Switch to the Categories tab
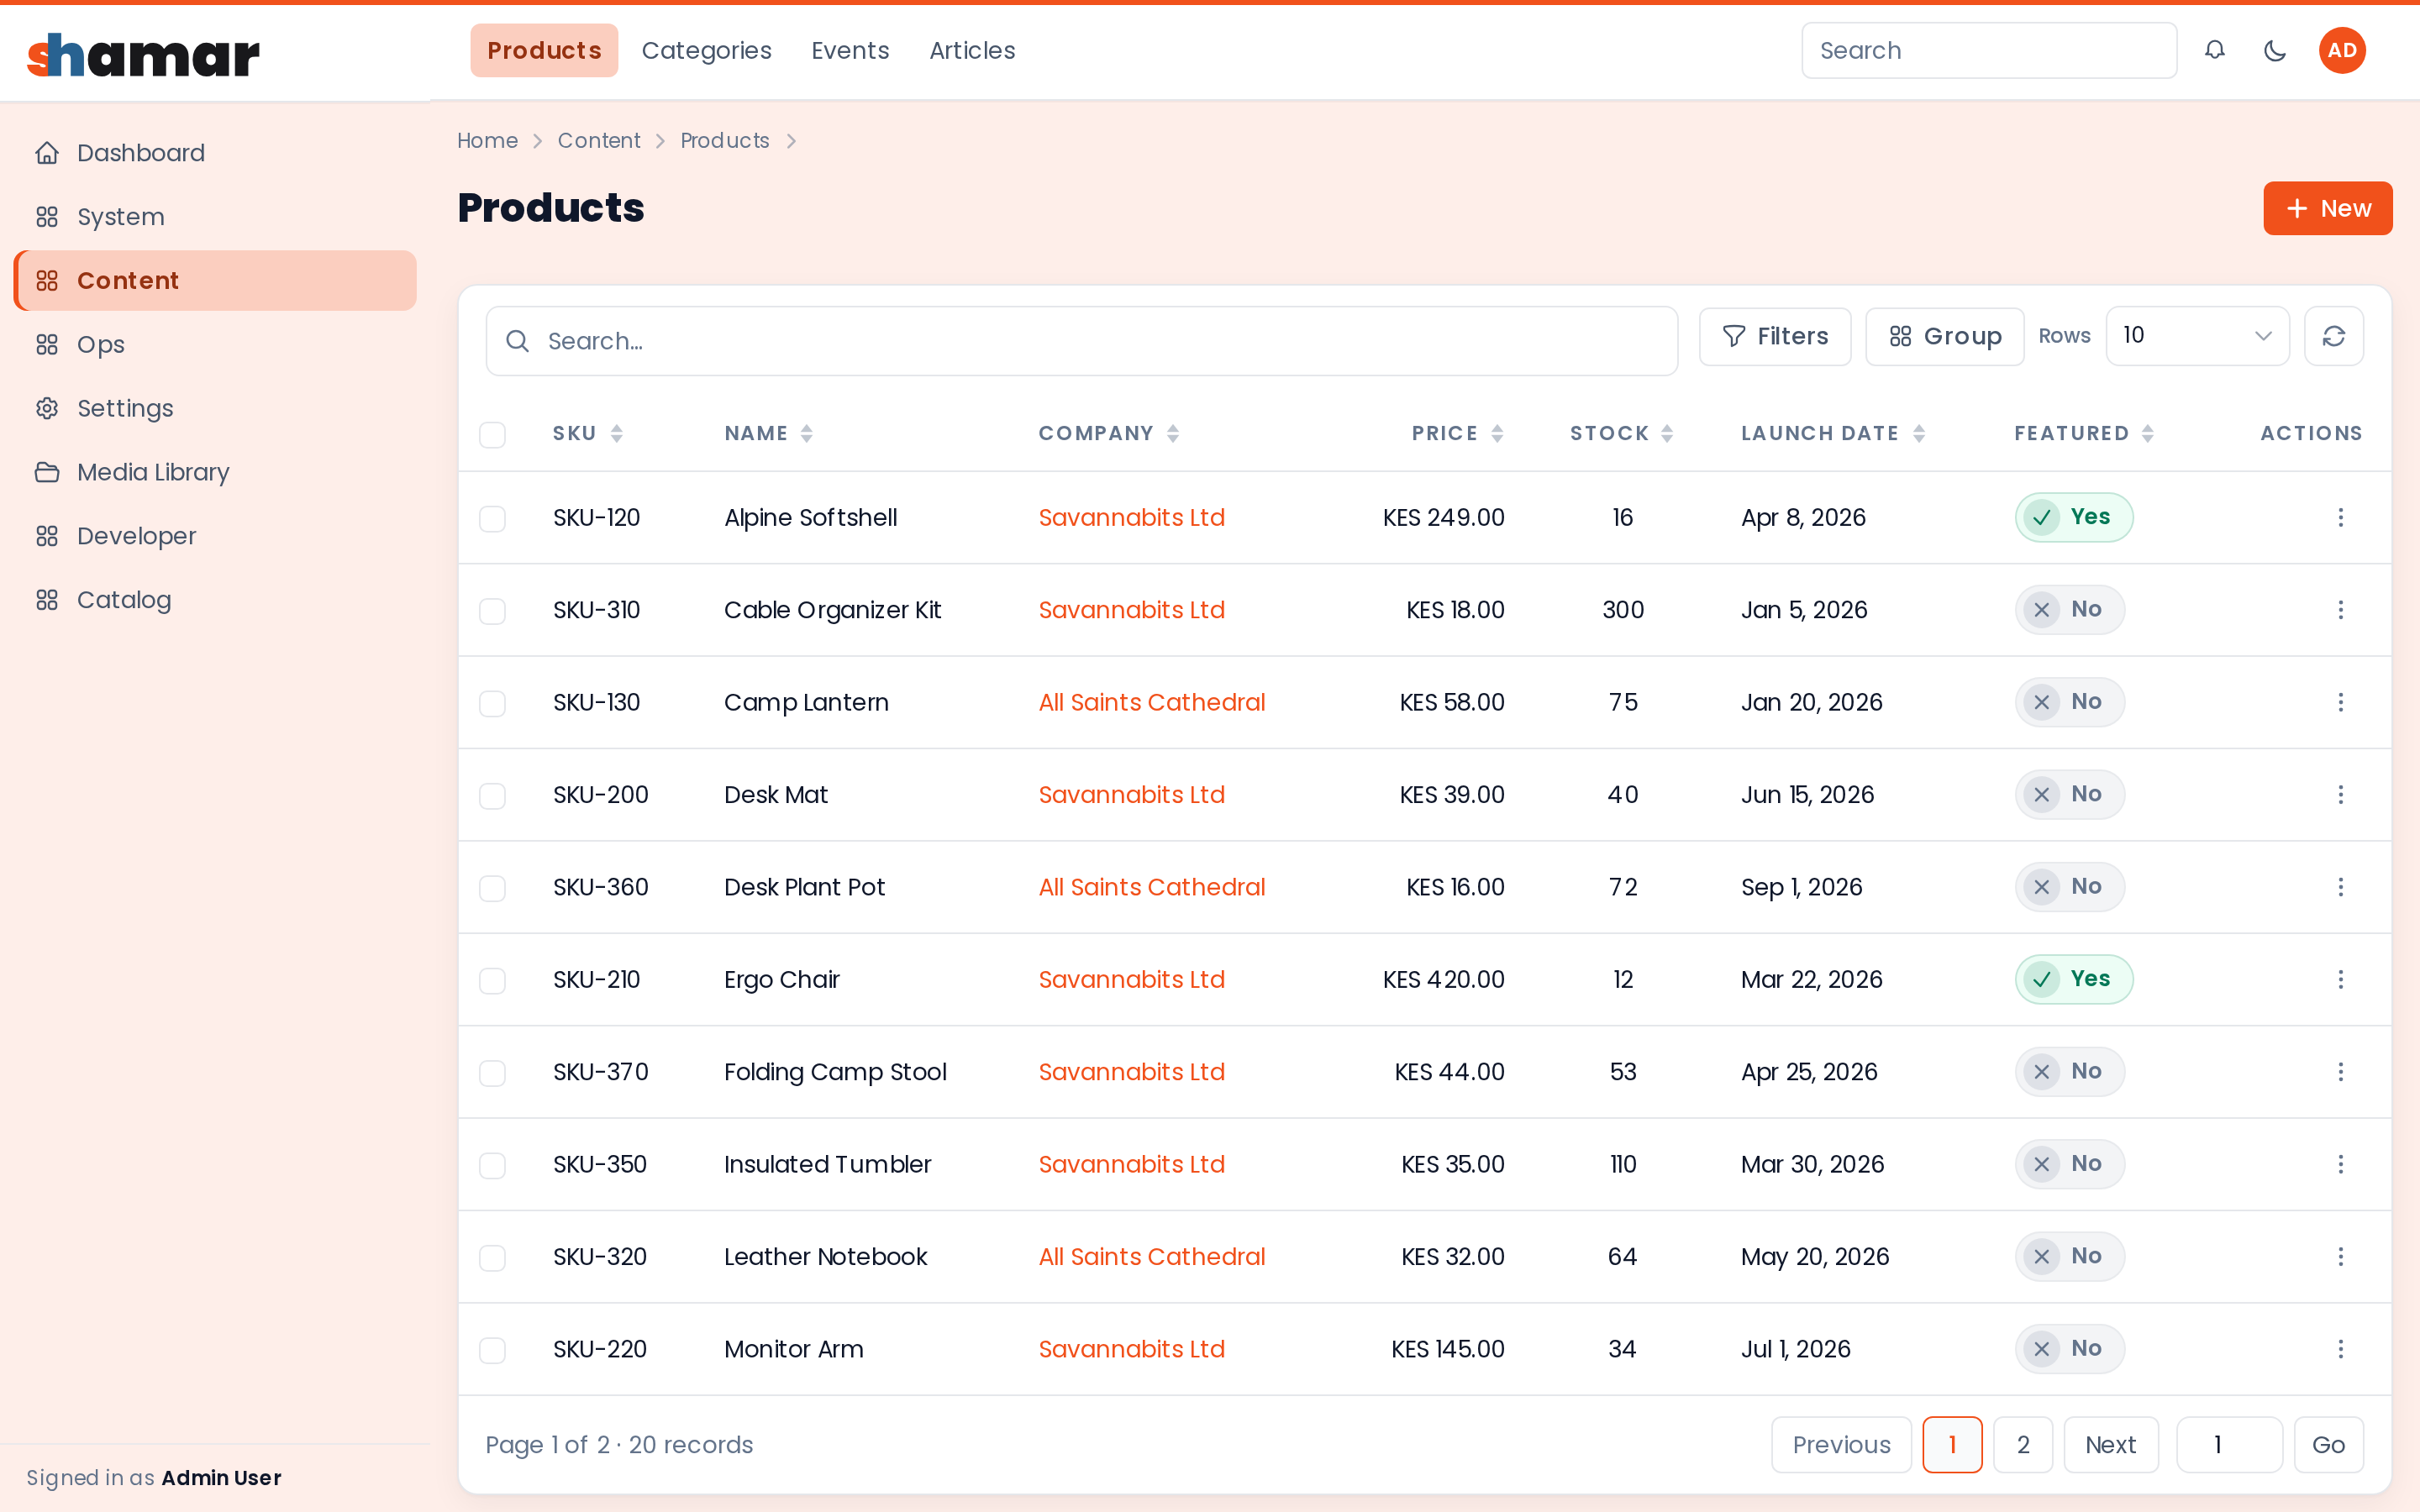This screenshot has height=1512, width=2420. click(x=706, y=50)
